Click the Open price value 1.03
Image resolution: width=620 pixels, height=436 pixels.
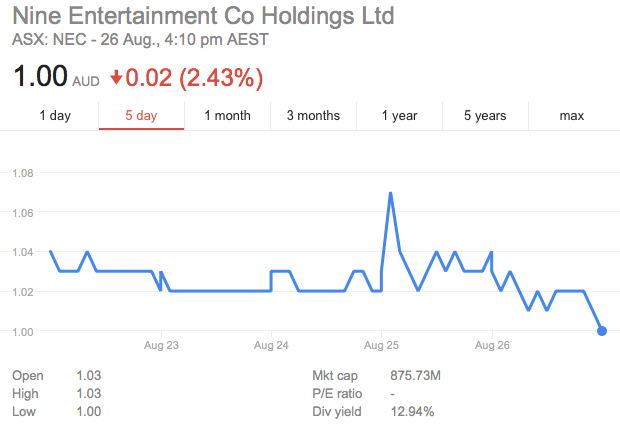(x=89, y=375)
